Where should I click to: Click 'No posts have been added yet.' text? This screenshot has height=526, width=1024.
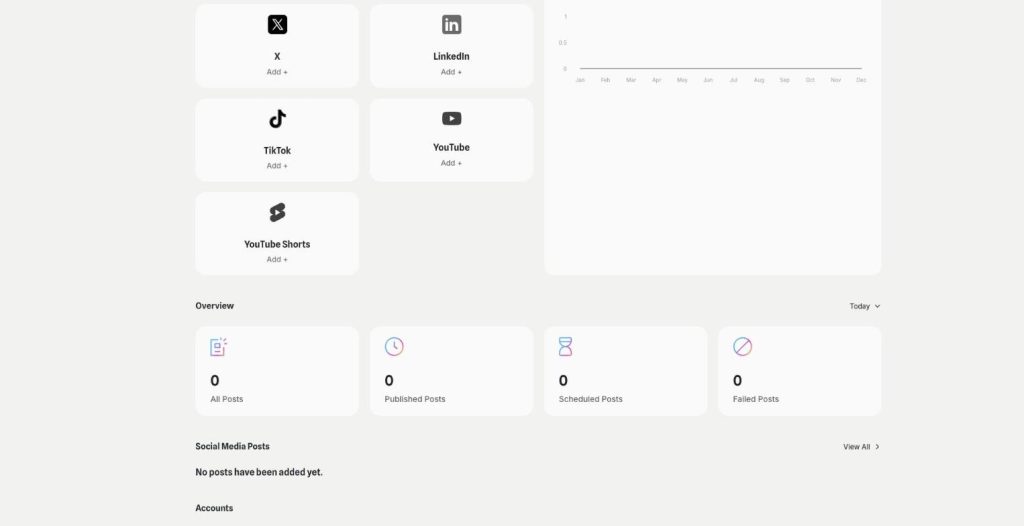[x=259, y=472]
